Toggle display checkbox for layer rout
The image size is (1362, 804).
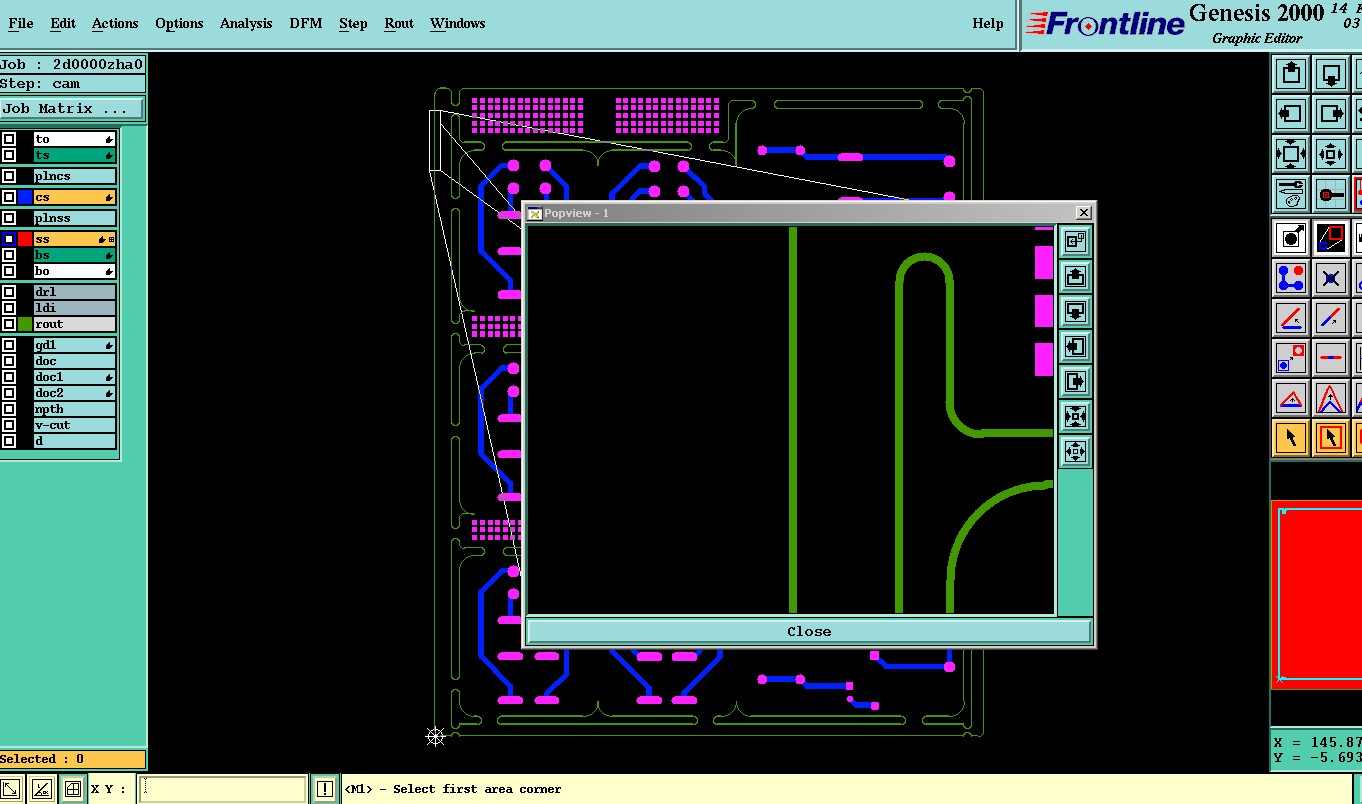[x=9, y=324]
